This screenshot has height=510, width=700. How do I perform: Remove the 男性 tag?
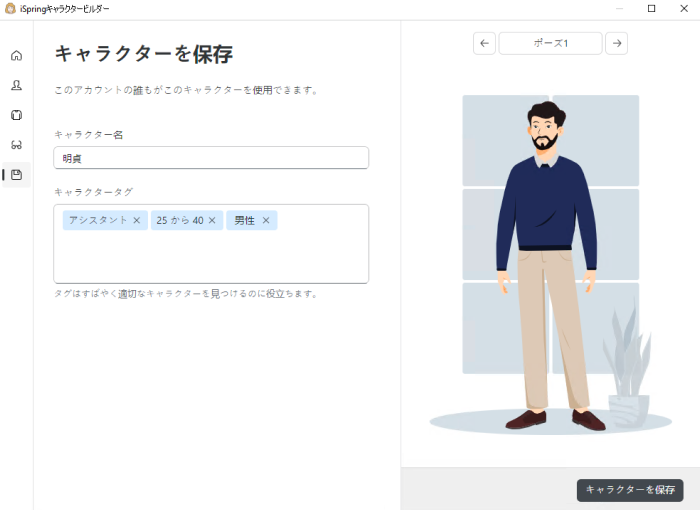coord(266,220)
